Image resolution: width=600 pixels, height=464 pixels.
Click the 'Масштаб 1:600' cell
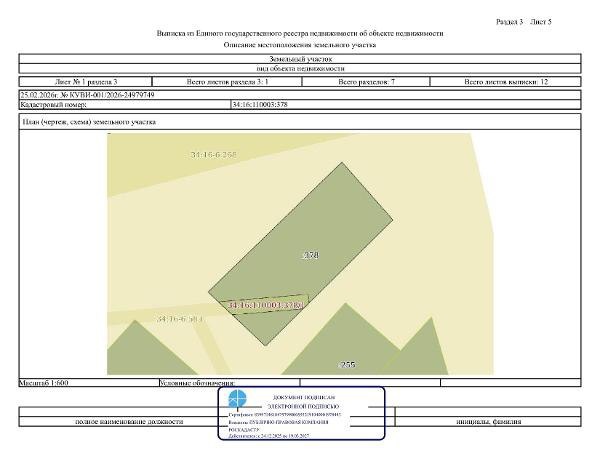(89, 383)
